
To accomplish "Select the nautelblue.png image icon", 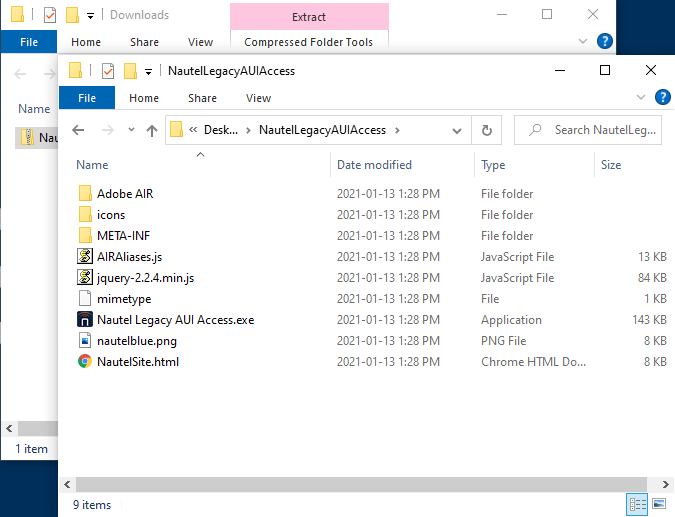I will [x=85, y=341].
